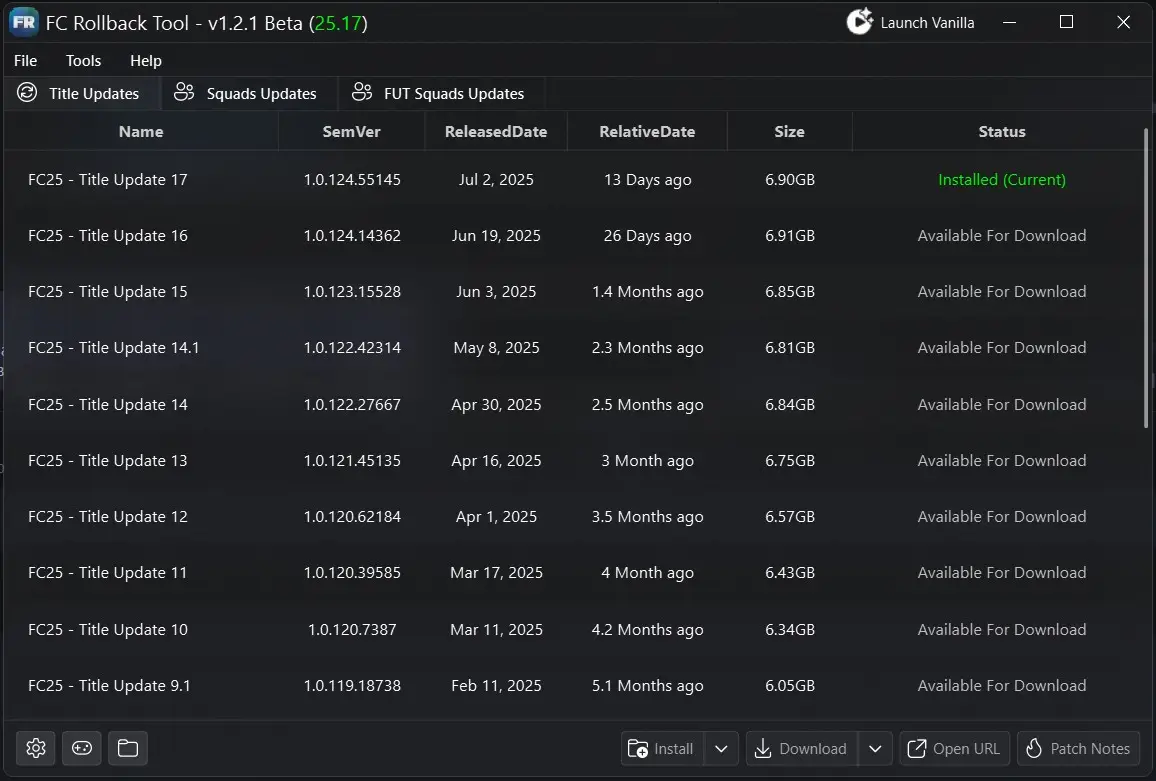Click the Open URL button
1156x781 pixels.
[x=954, y=749]
